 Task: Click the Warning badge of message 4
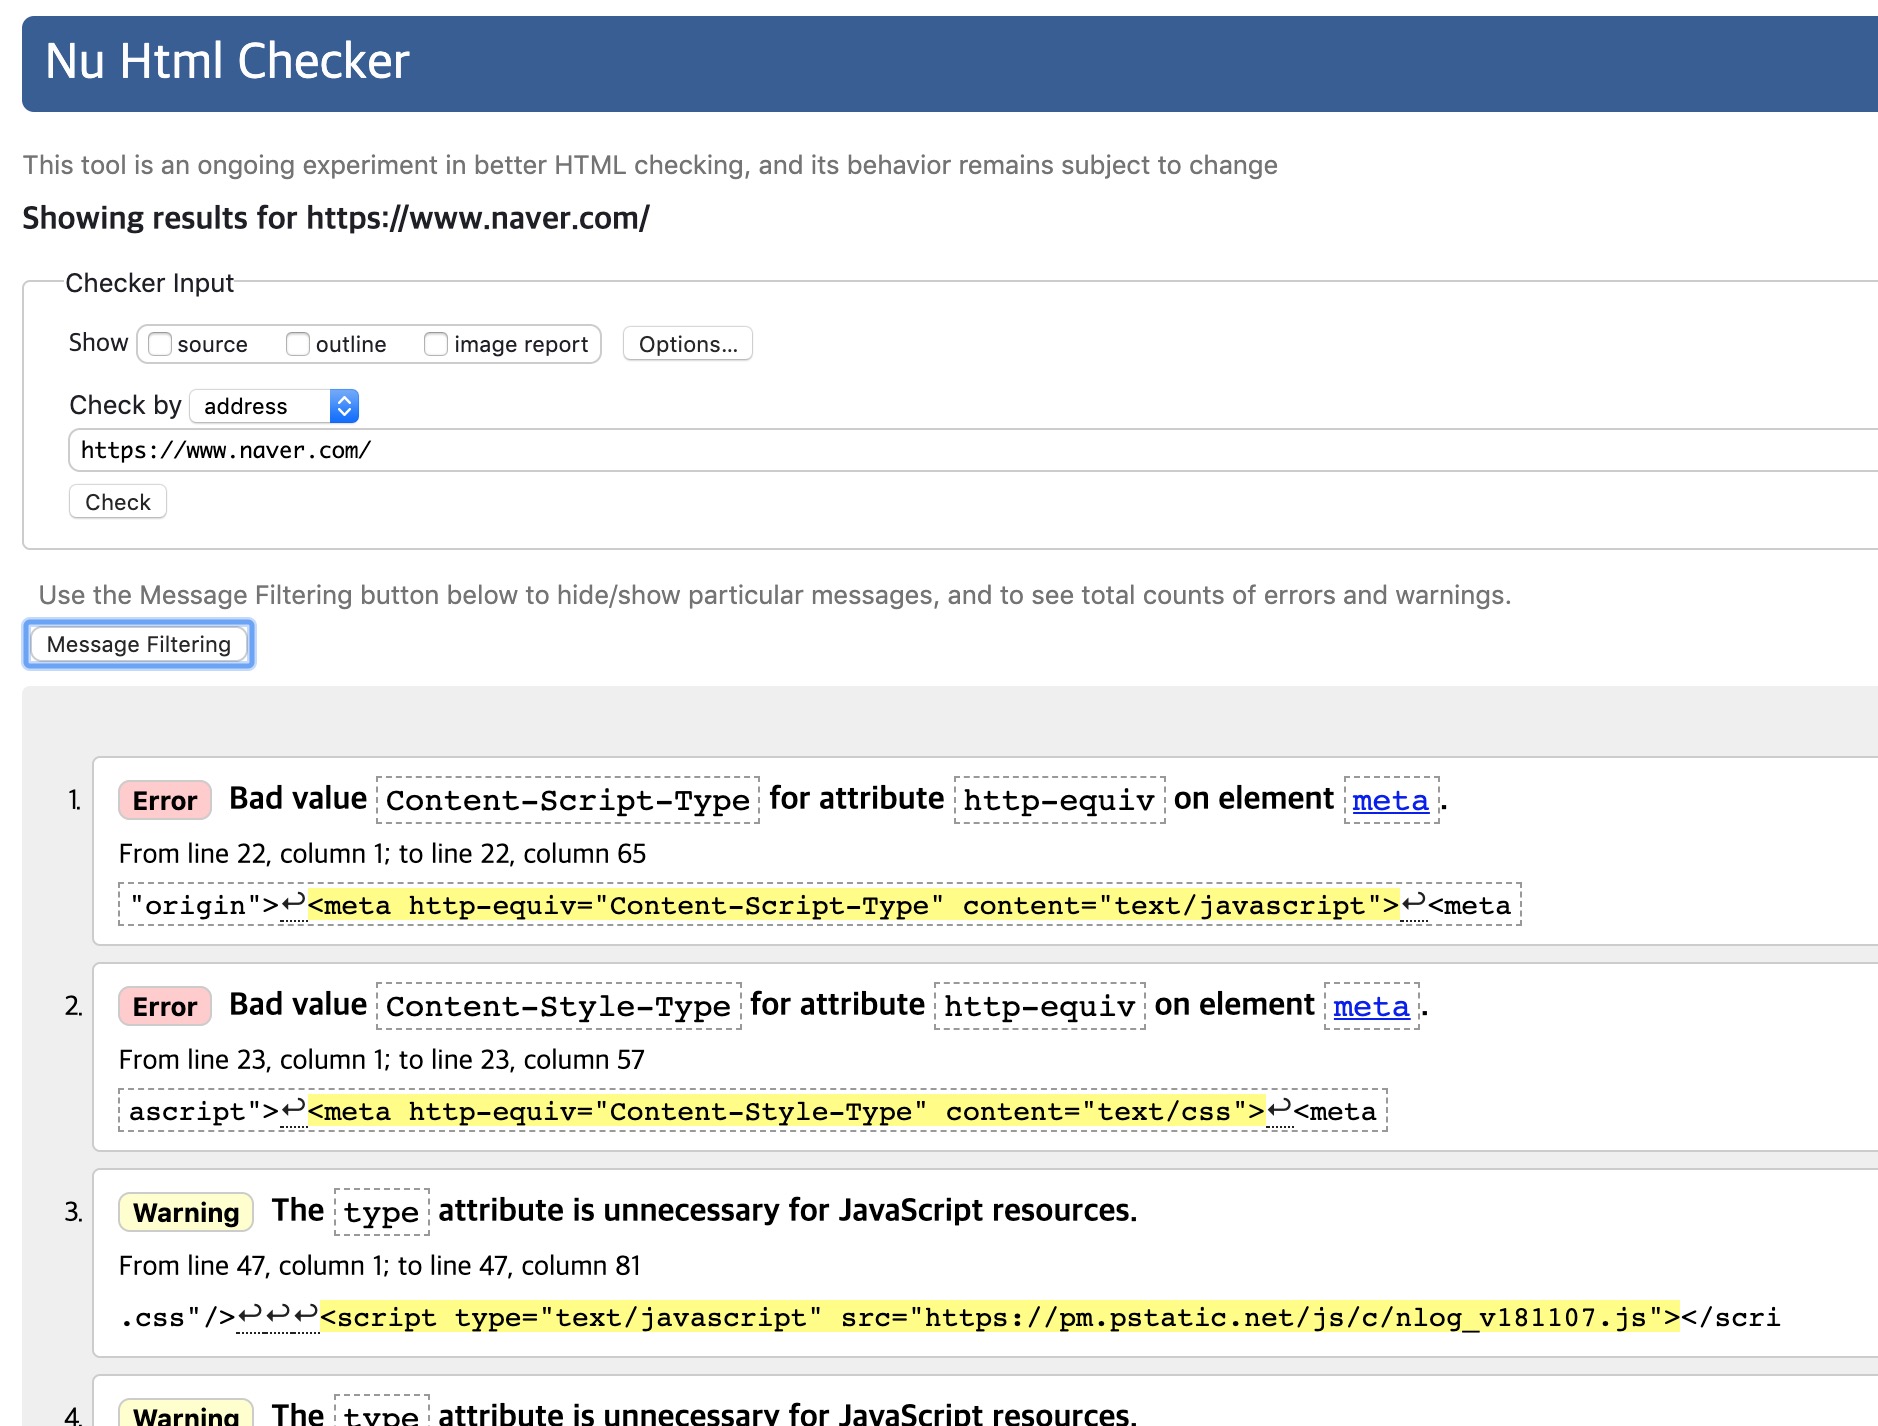pyautogui.click(x=186, y=1413)
